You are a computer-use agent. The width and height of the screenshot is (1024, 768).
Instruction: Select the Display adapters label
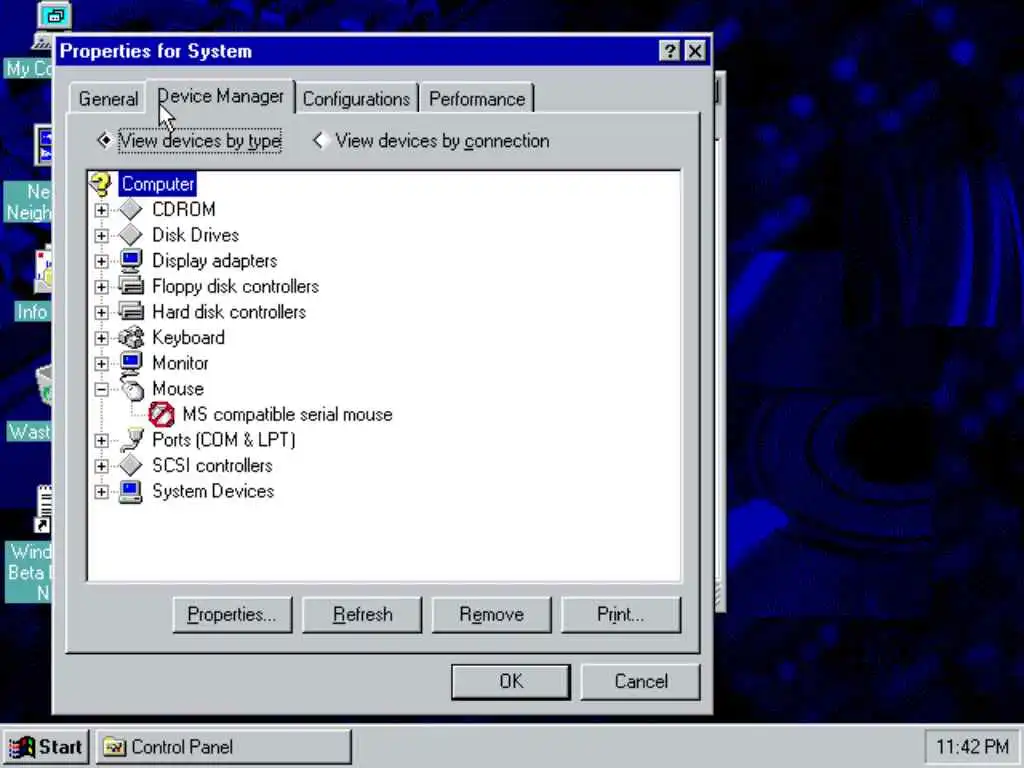point(214,261)
